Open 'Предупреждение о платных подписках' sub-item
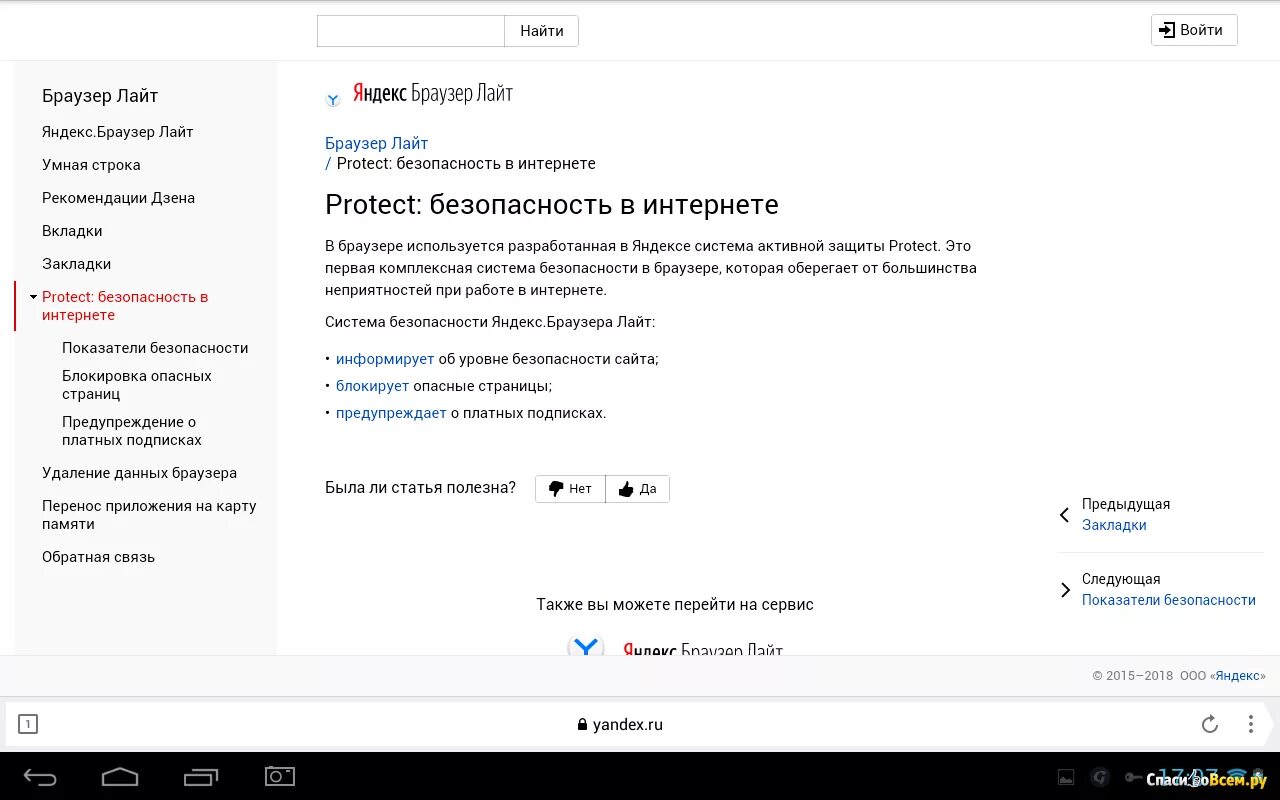 coord(132,431)
